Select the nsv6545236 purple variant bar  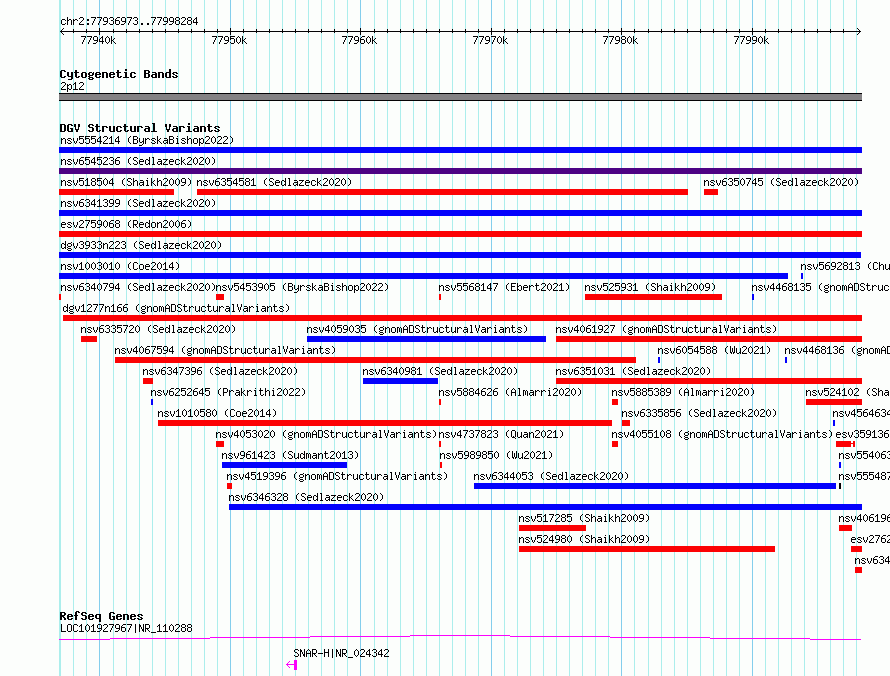point(460,171)
